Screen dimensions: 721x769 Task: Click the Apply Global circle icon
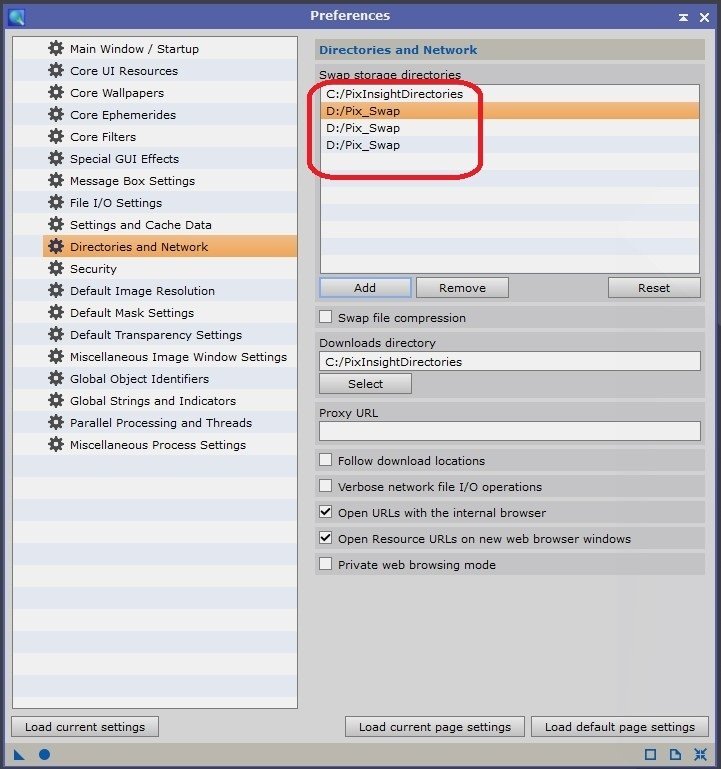[x=45, y=754]
